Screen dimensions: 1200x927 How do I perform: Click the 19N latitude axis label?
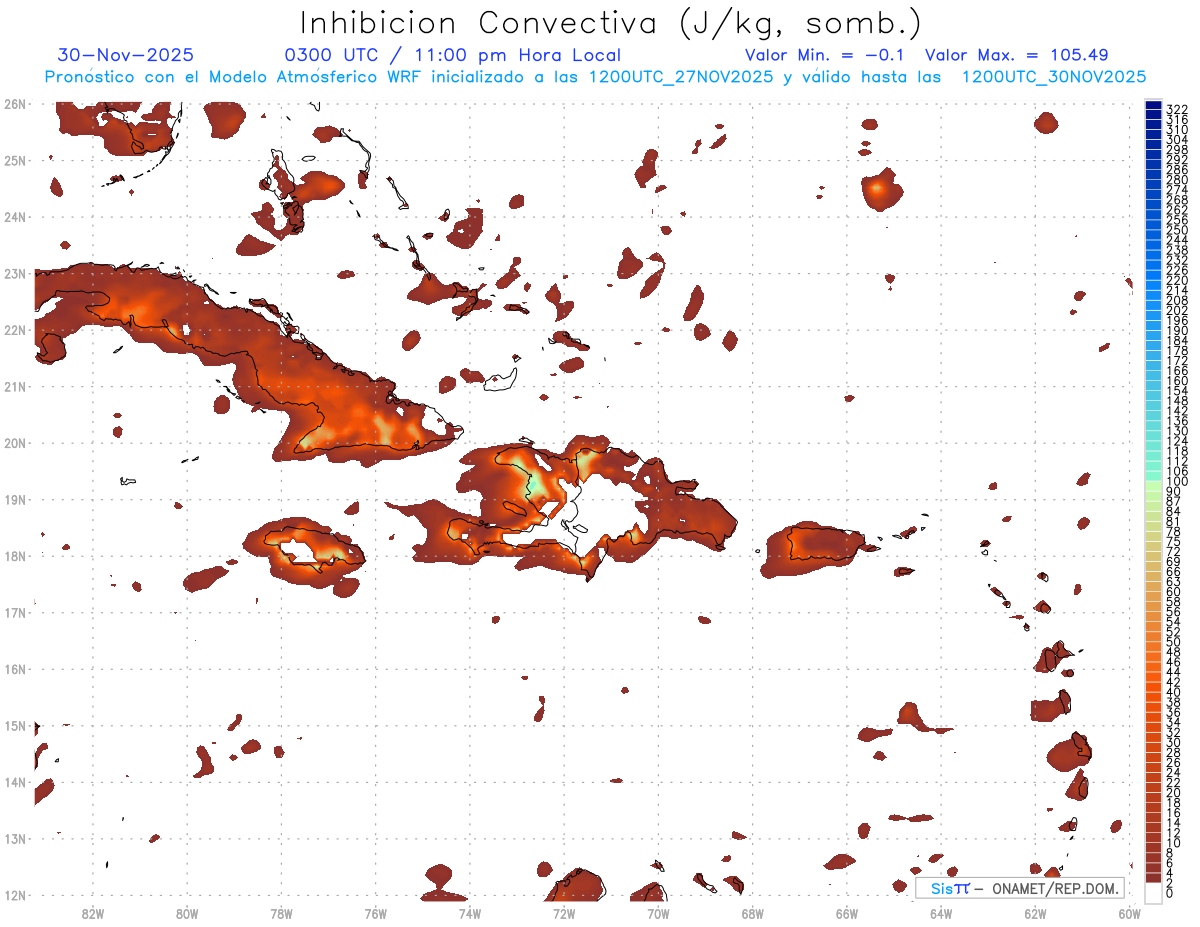[x=15, y=499]
